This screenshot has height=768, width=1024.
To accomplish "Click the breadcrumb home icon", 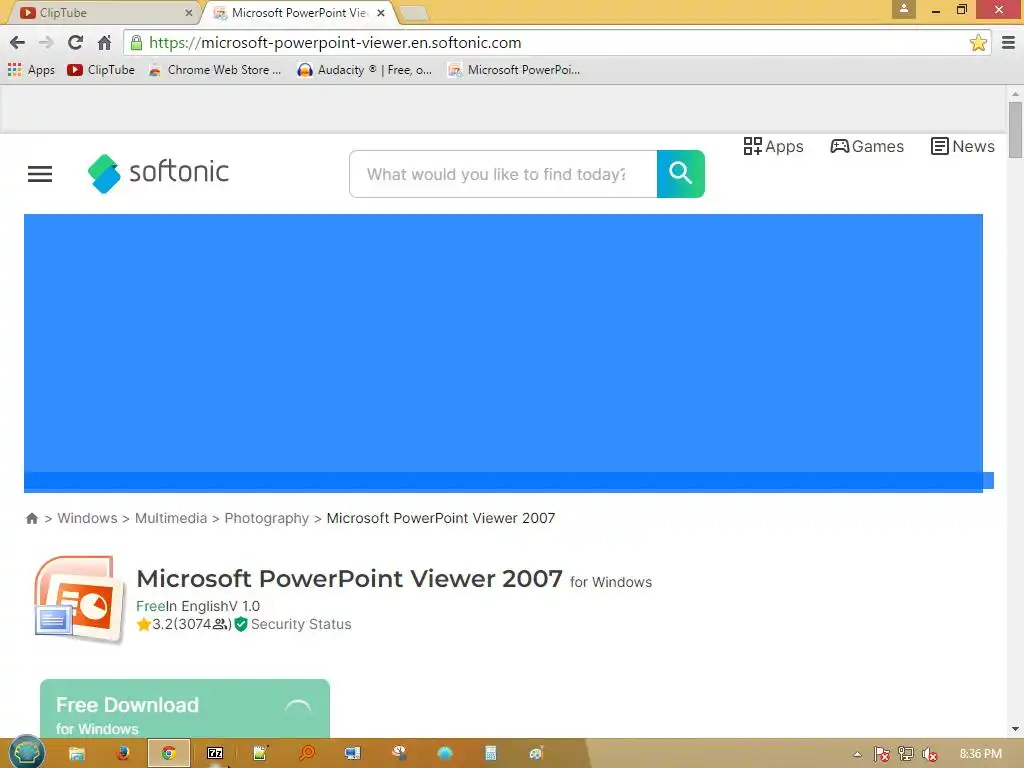I will pos(31,519).
